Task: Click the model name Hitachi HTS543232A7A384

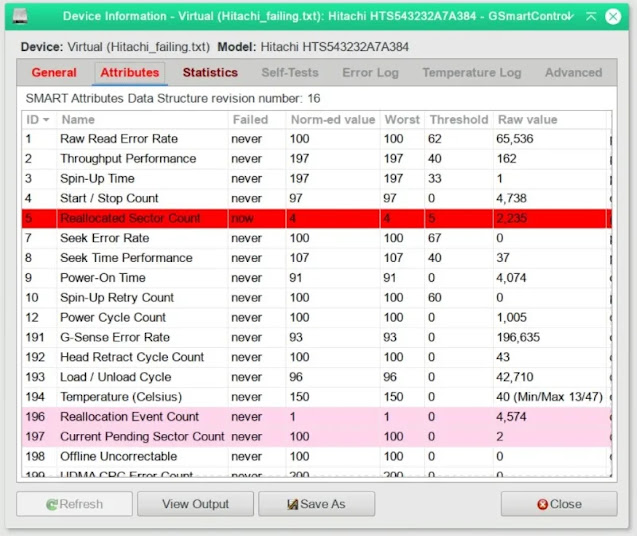Action: point(334,47)
